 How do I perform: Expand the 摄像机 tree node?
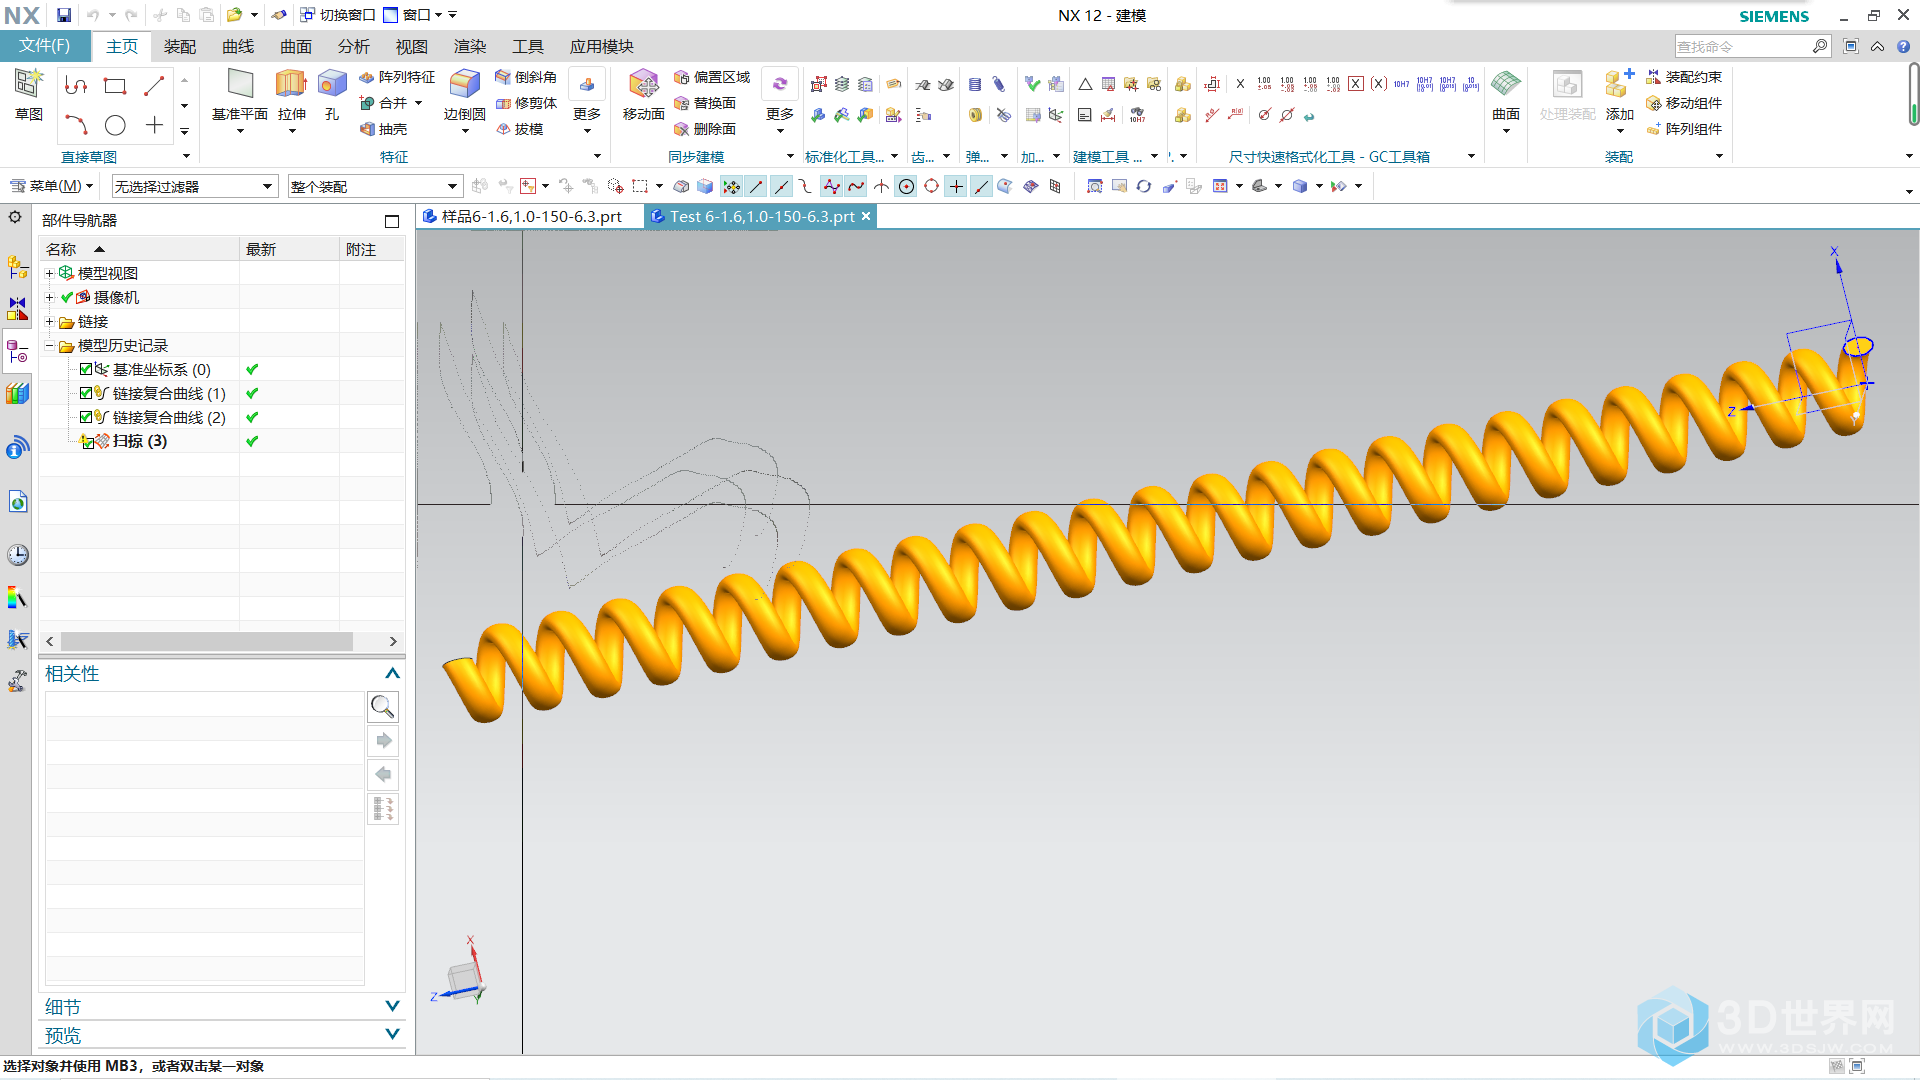click(x=49, y=297)
